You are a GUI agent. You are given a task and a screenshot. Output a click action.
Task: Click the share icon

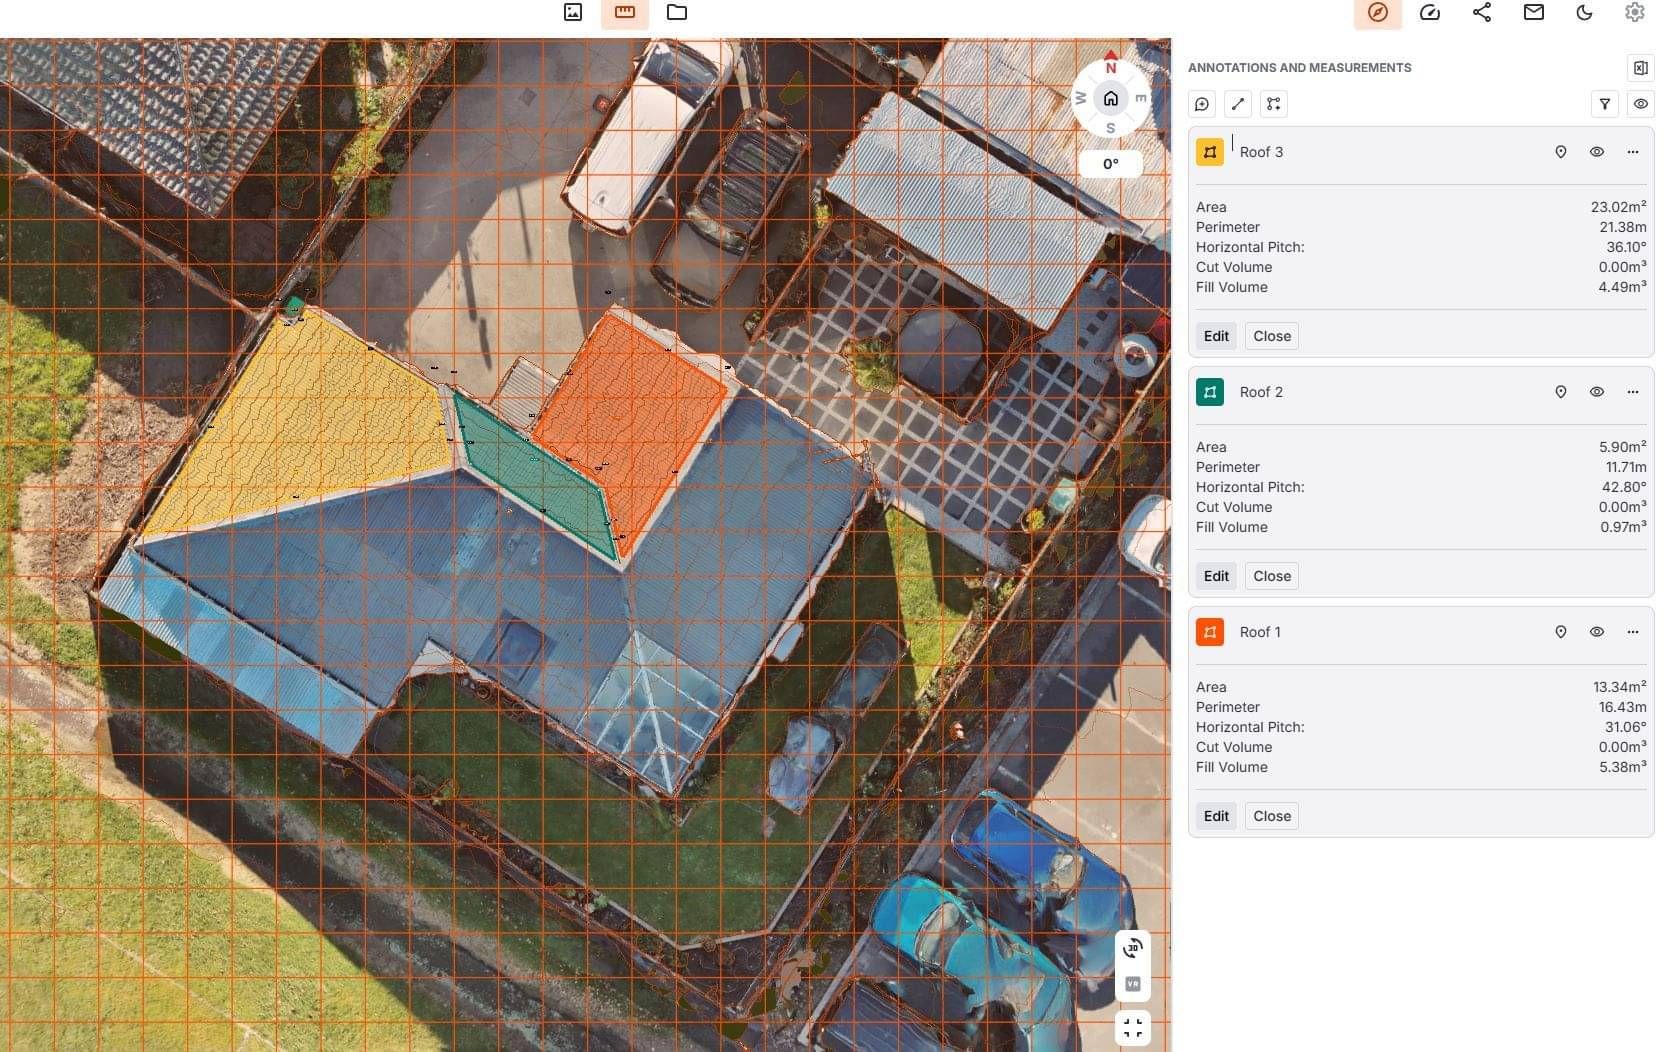(1482, 12)
